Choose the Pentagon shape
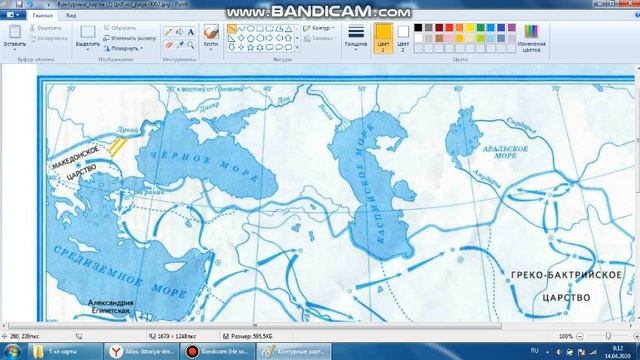 click(x=251, y=38)
